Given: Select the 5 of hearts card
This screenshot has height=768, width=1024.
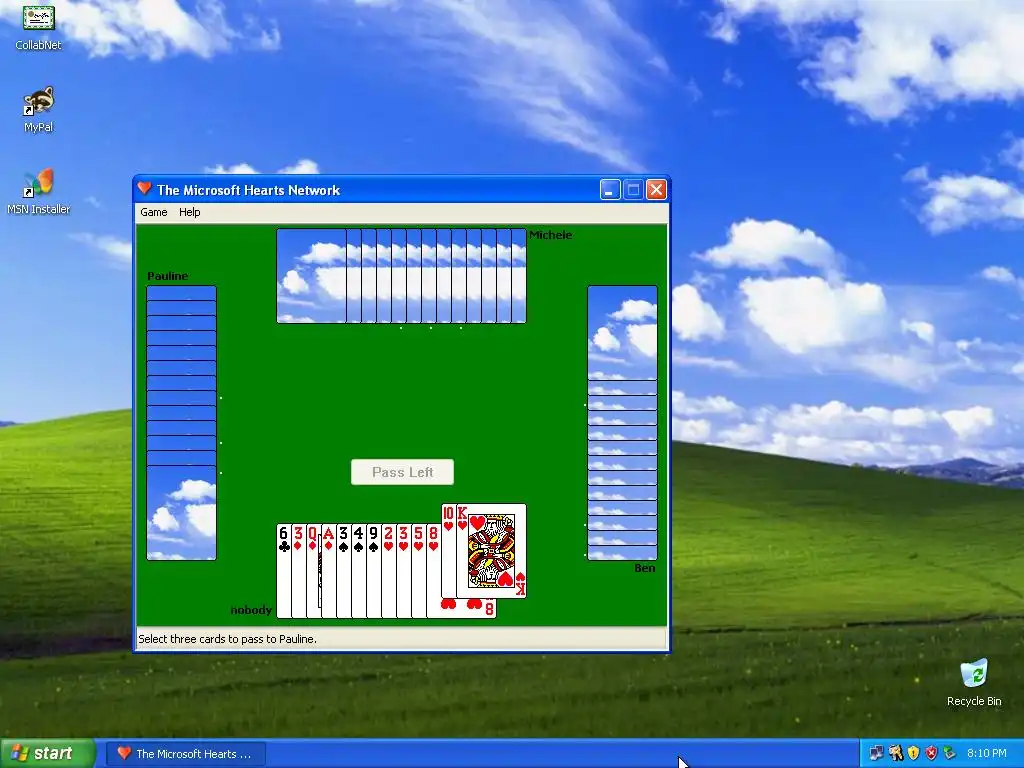Looking at the screenshot, I should (x=419, y=570).
